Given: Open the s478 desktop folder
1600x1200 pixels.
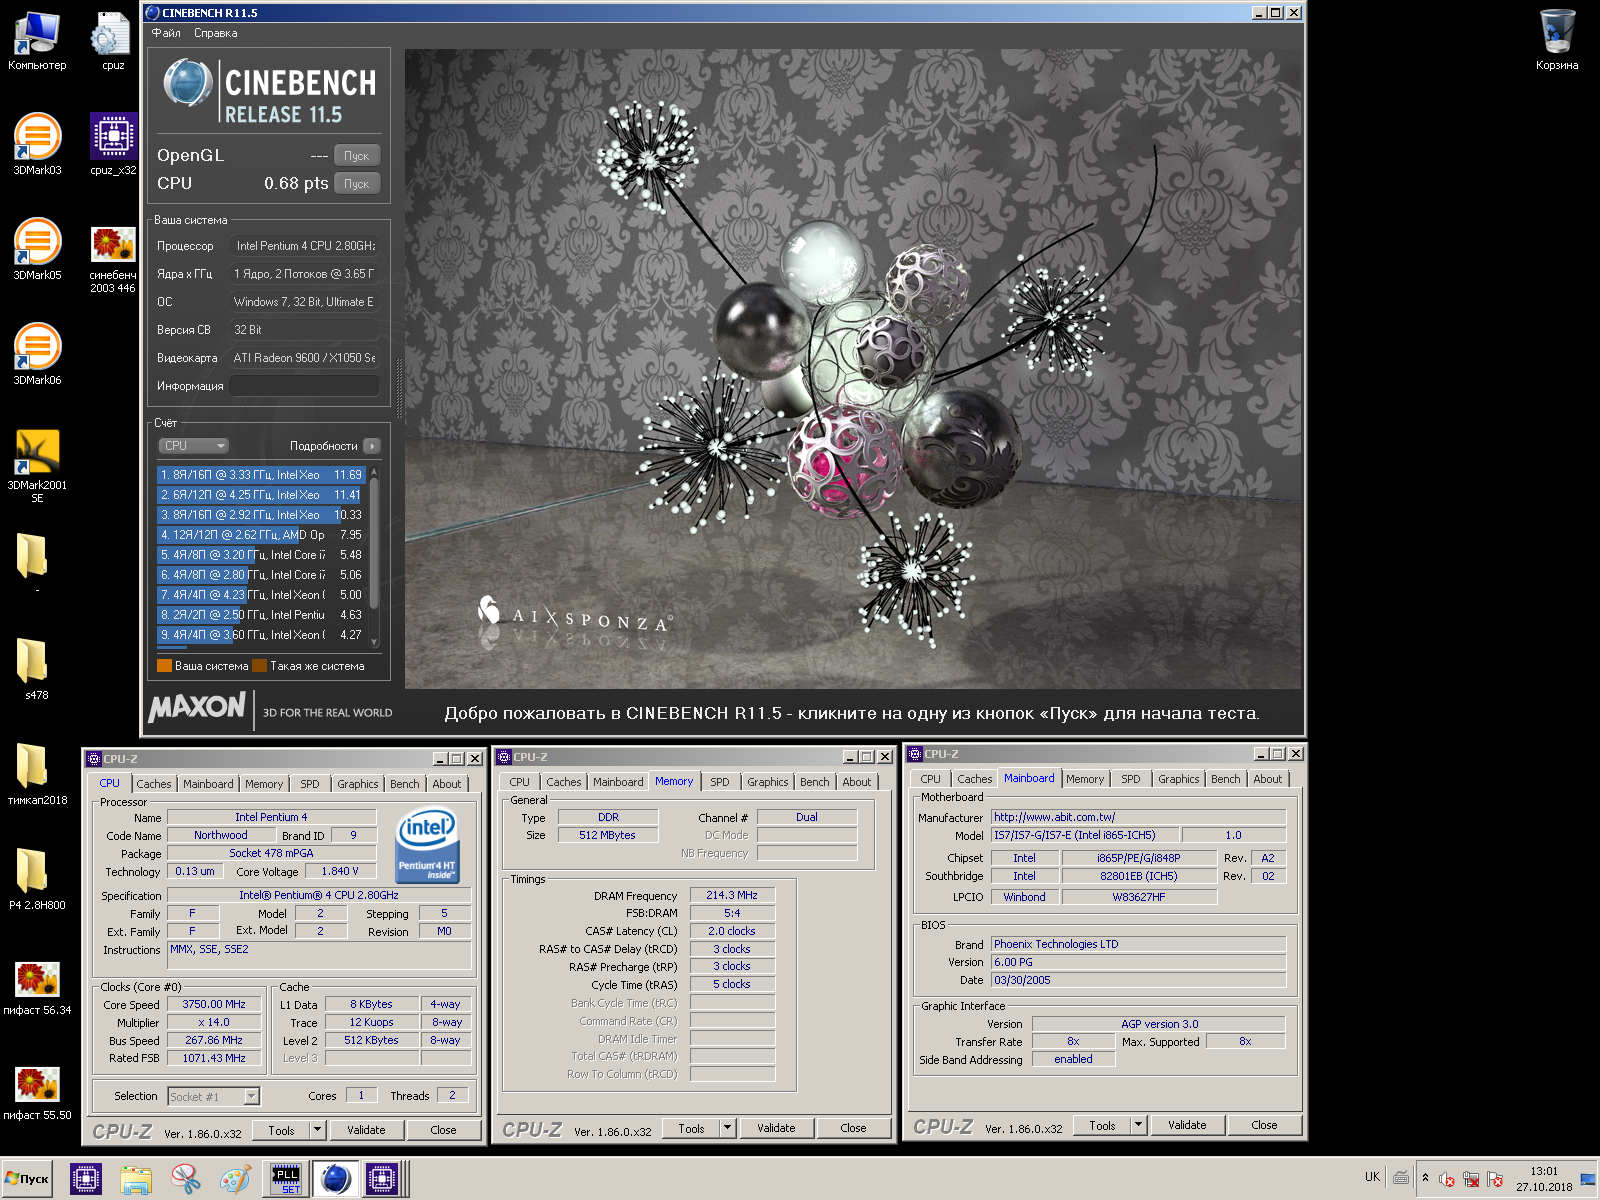Looking at the screenshot, I should coord(37,668).
